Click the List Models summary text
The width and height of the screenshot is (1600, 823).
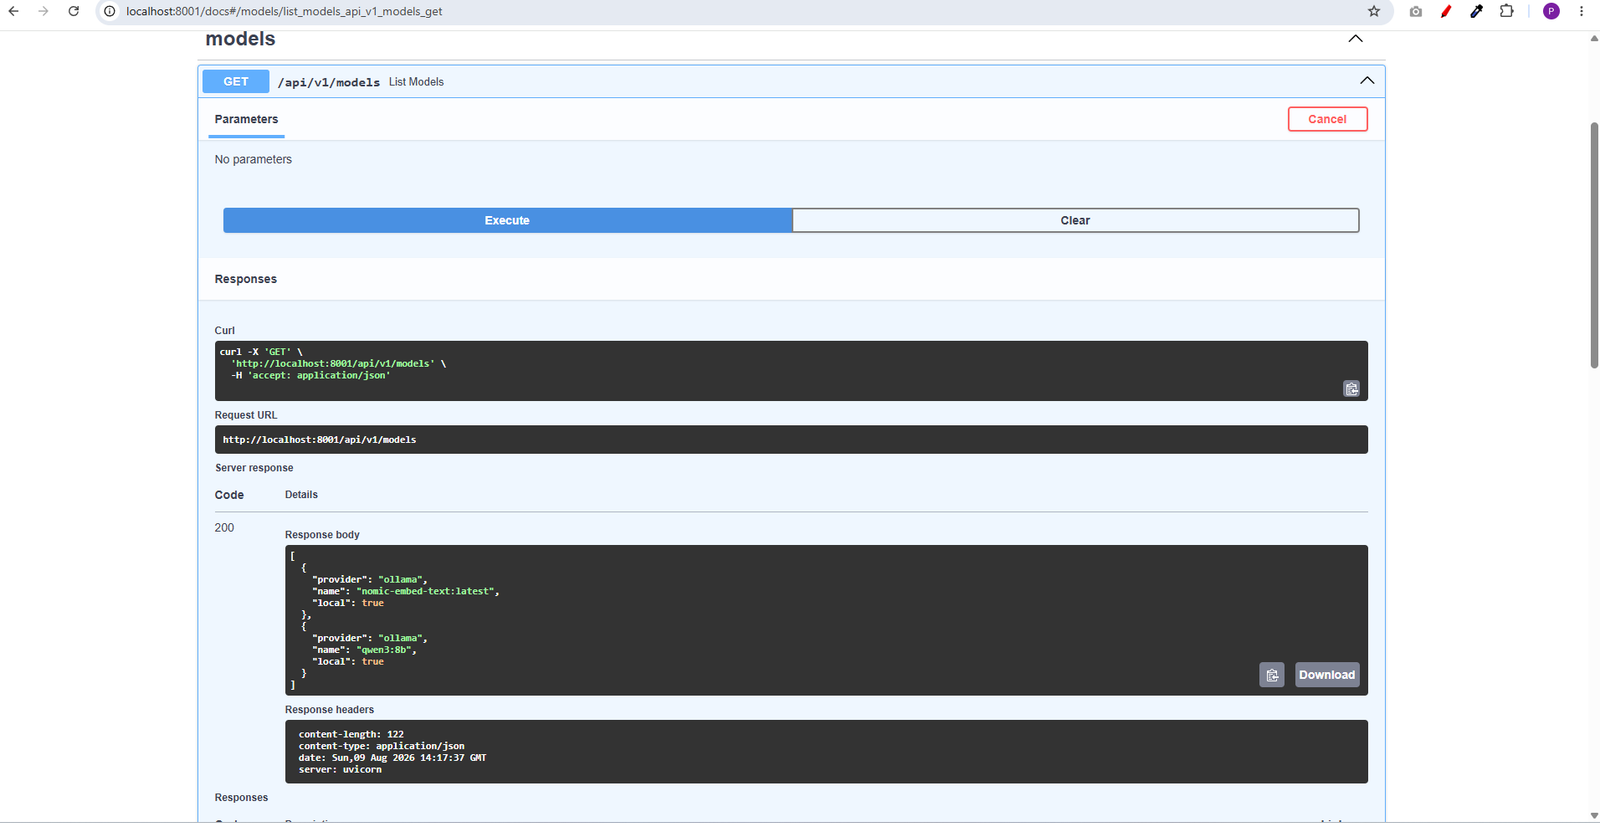point(416,82)
